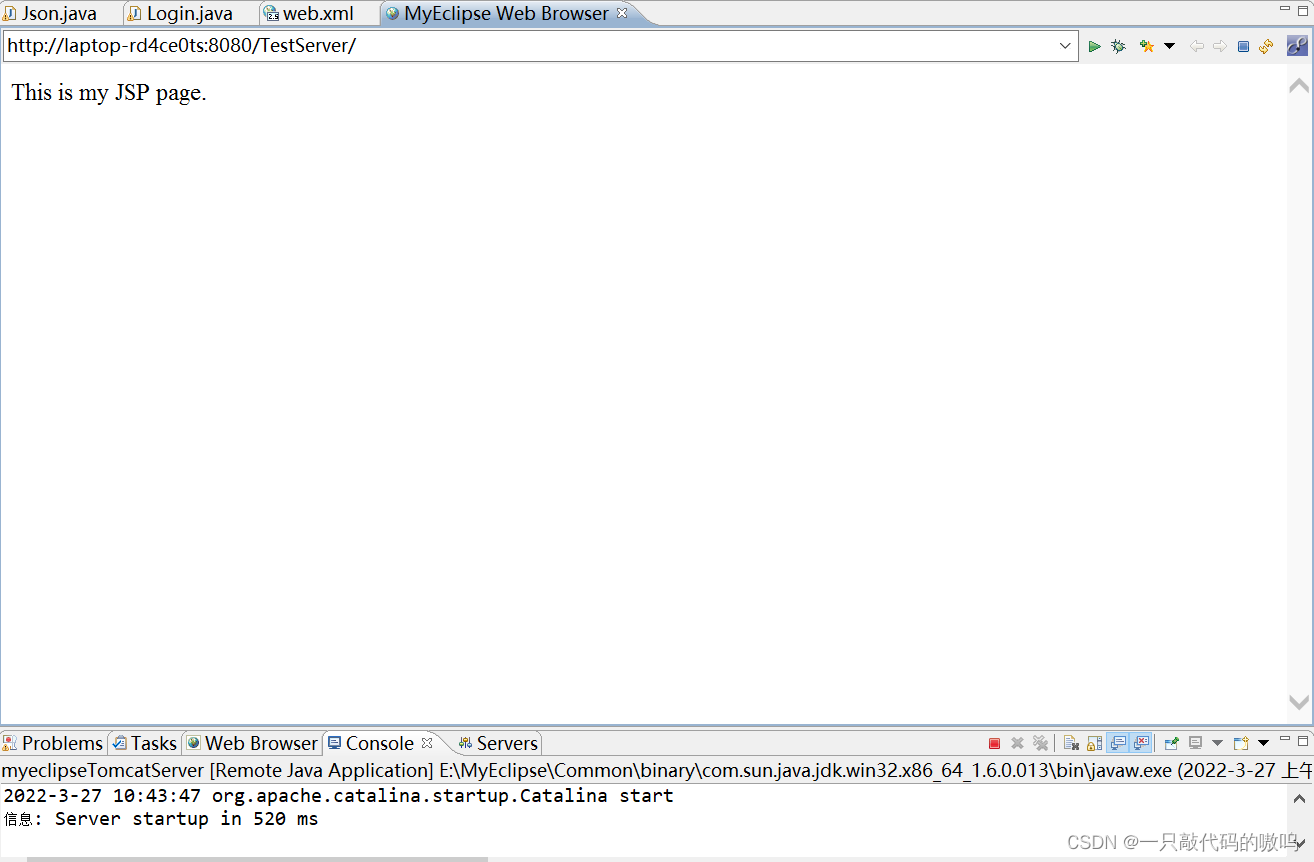Clear the console output
Image resolution: width=1314 pixels, height=862 pixels.
pyautogui.click(x=1070, y=743)
